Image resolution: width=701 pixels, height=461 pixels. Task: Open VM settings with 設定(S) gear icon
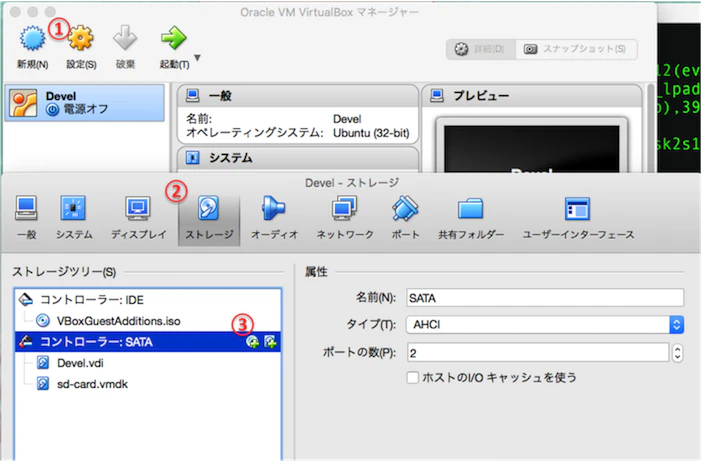pyautogui.click(x=81, y=38)
